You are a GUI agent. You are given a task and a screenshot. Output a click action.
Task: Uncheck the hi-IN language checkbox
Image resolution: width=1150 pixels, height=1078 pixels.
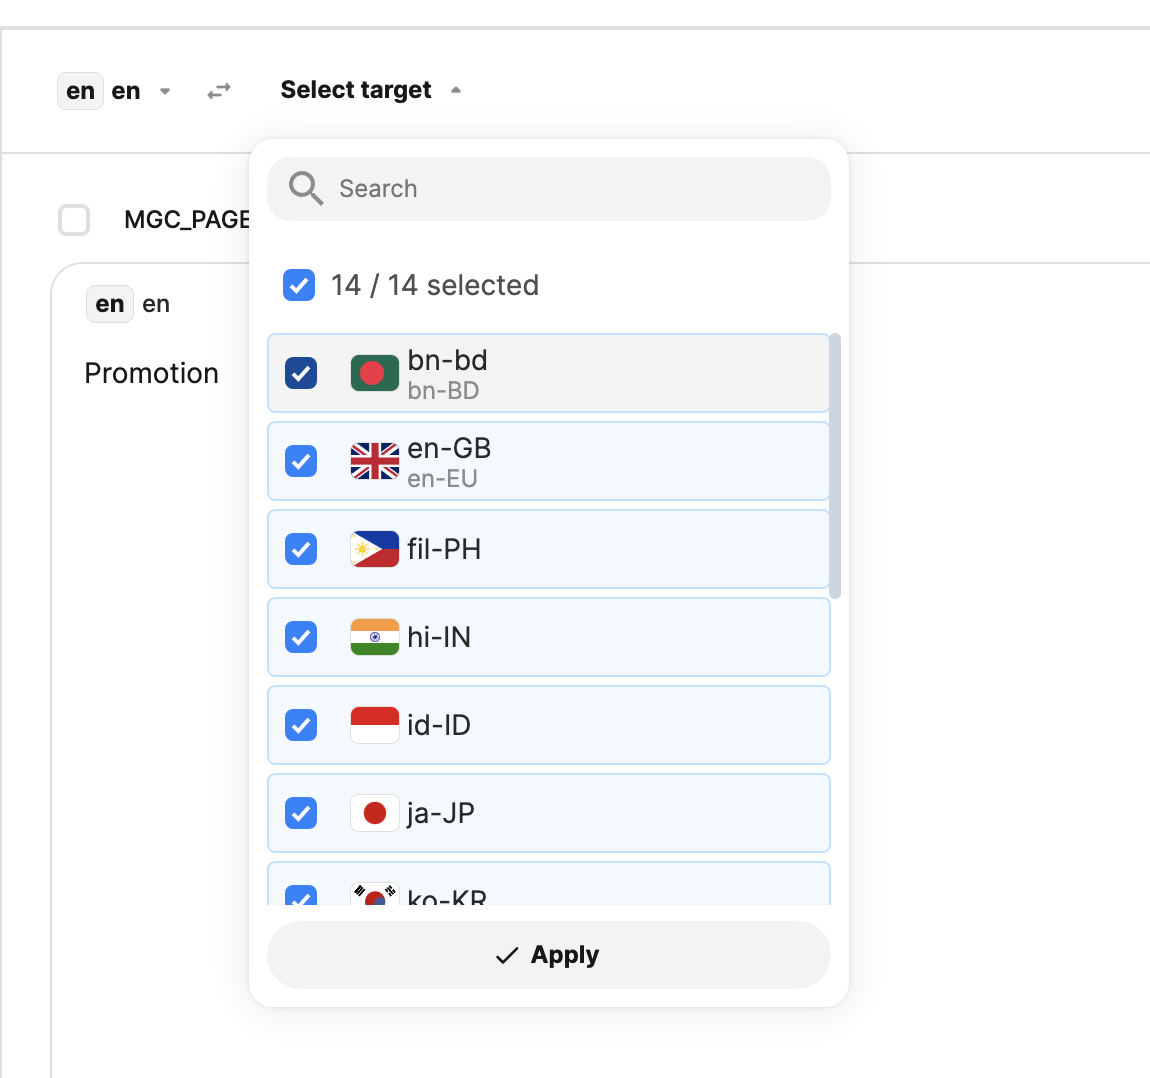point(301,637)
